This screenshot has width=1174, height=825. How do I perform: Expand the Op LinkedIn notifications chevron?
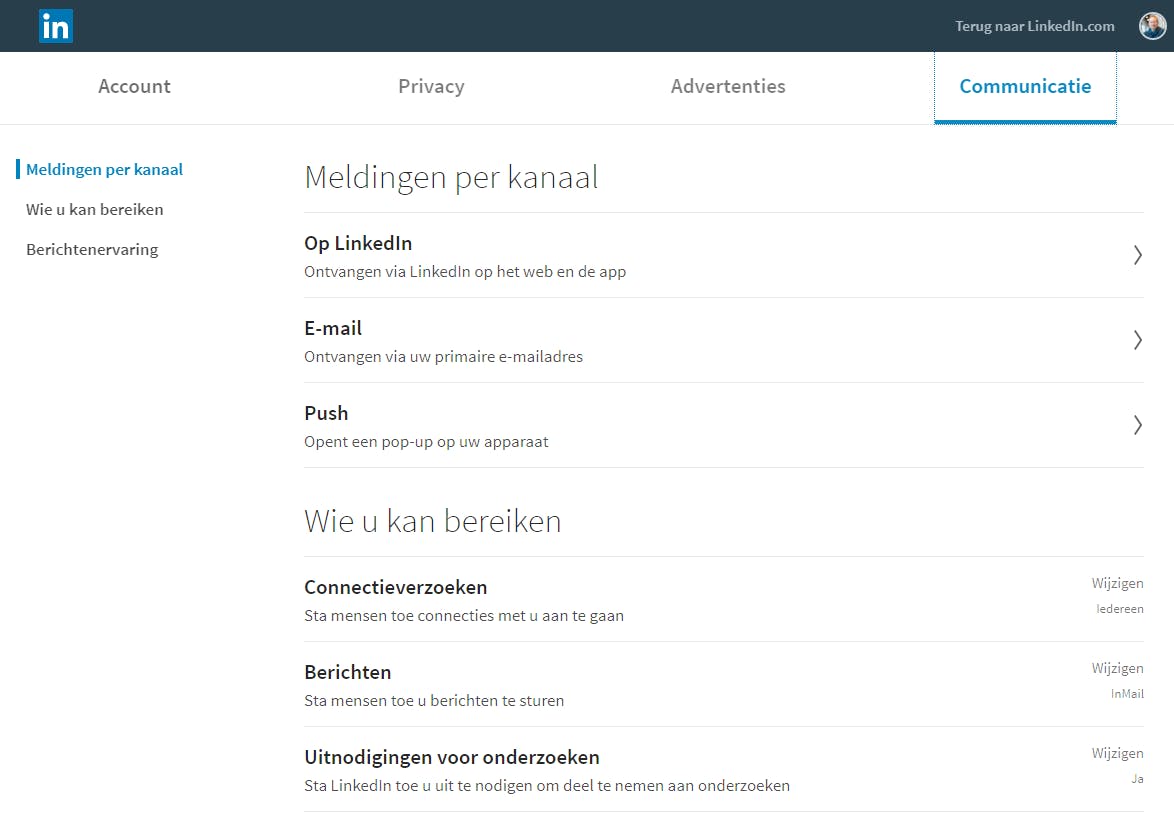(1137, 255)
